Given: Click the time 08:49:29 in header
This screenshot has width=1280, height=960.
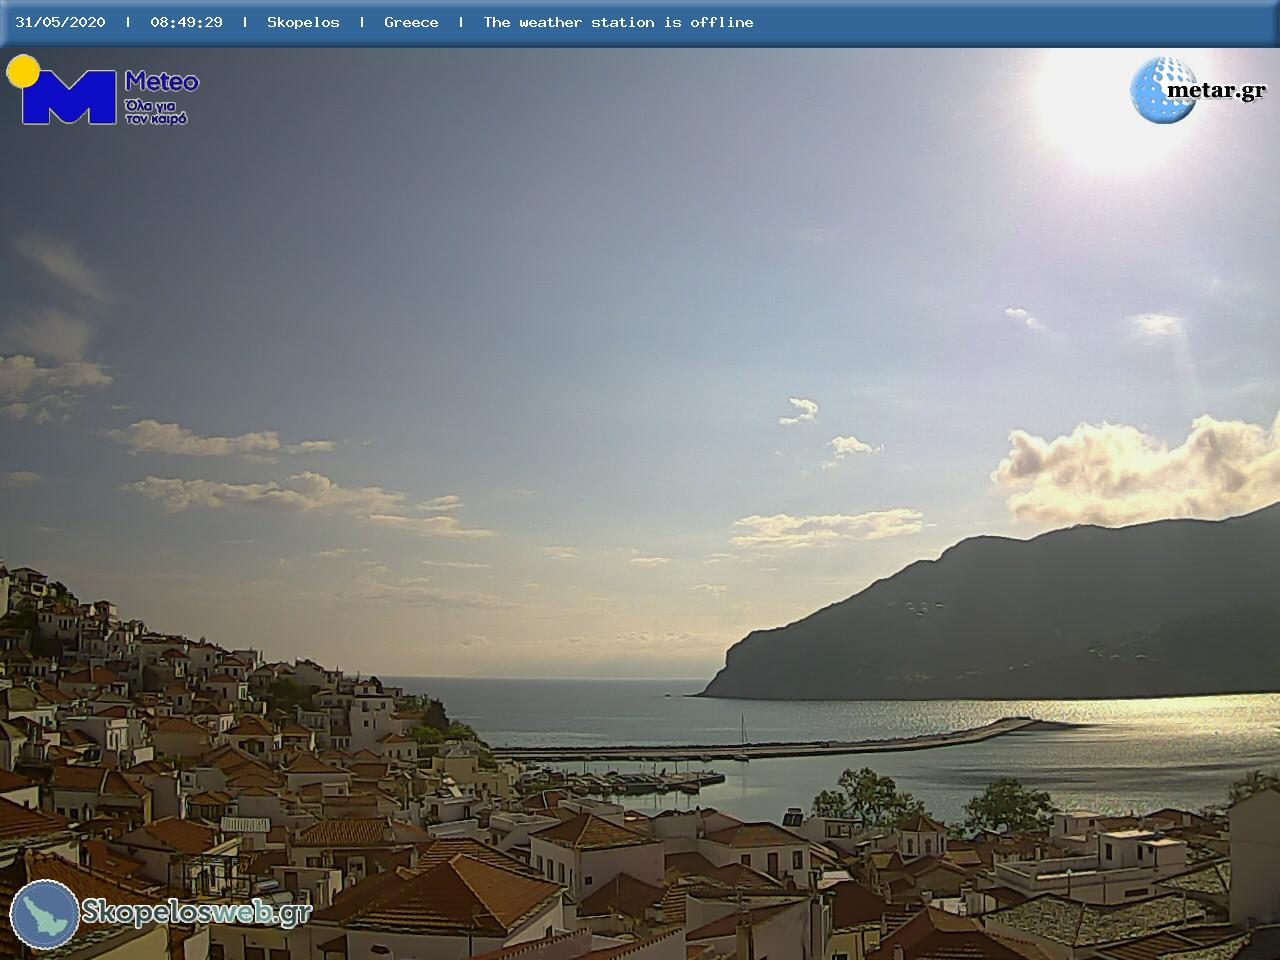Looking at the screenshot, I should click(x=186, y=22).
